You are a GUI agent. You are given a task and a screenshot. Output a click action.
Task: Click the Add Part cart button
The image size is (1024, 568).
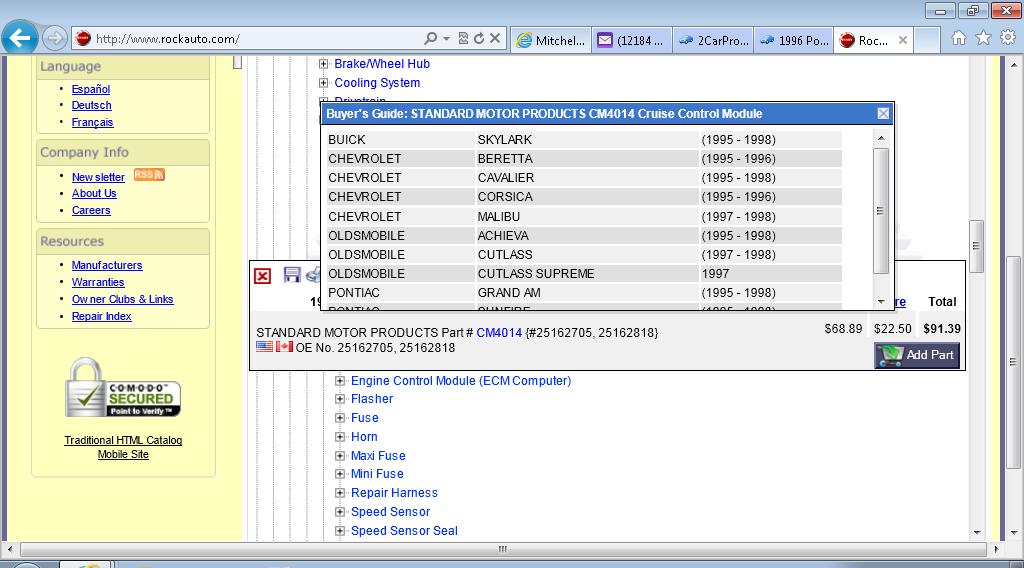pyautogui.click(x=917, y=355)
